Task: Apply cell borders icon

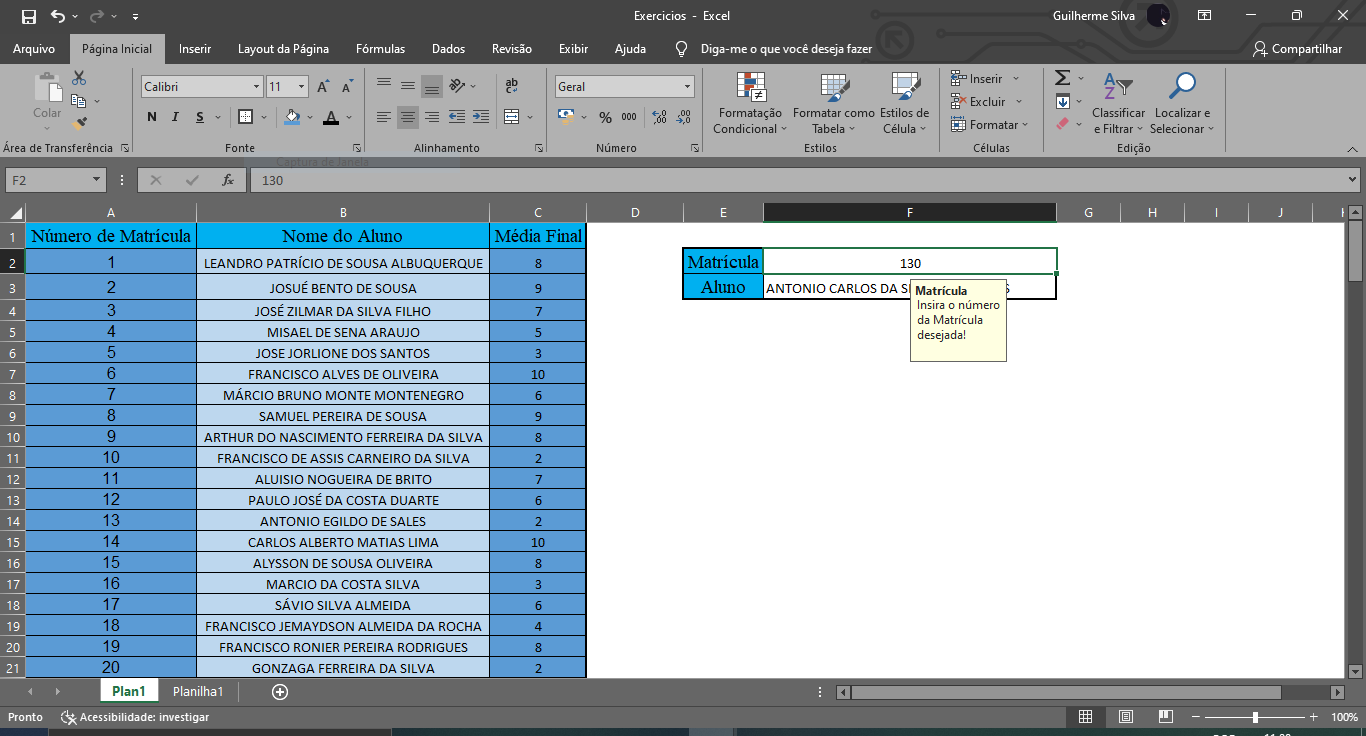Action: click(245, 117)
